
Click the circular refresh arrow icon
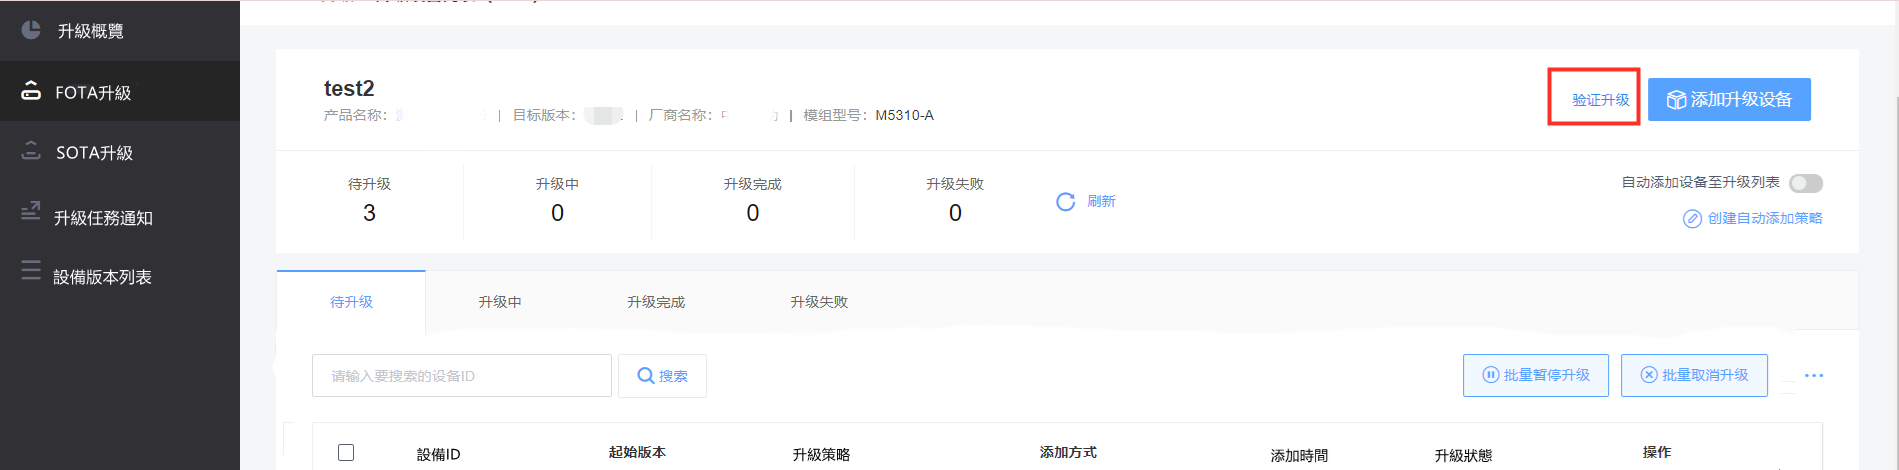(x=1066, y=202)
